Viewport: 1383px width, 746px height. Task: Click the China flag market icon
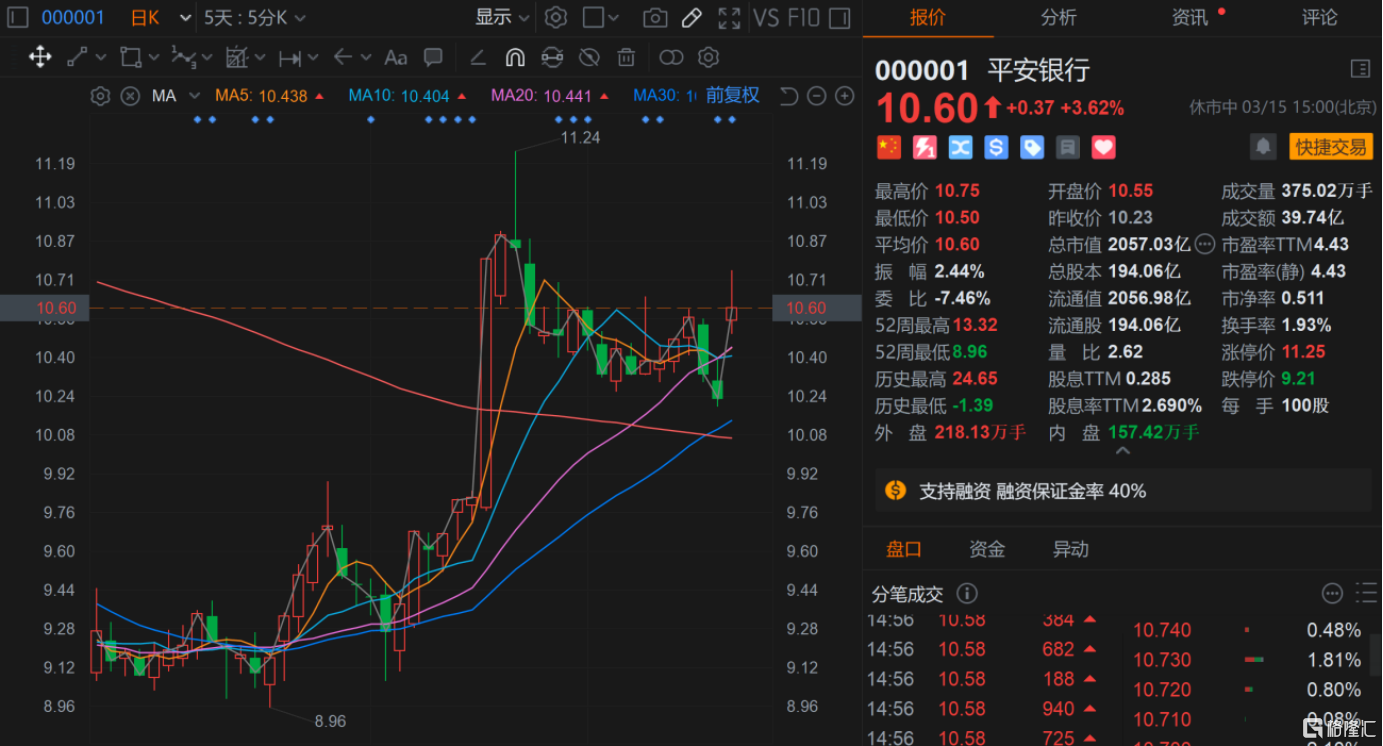coord(888,148)
